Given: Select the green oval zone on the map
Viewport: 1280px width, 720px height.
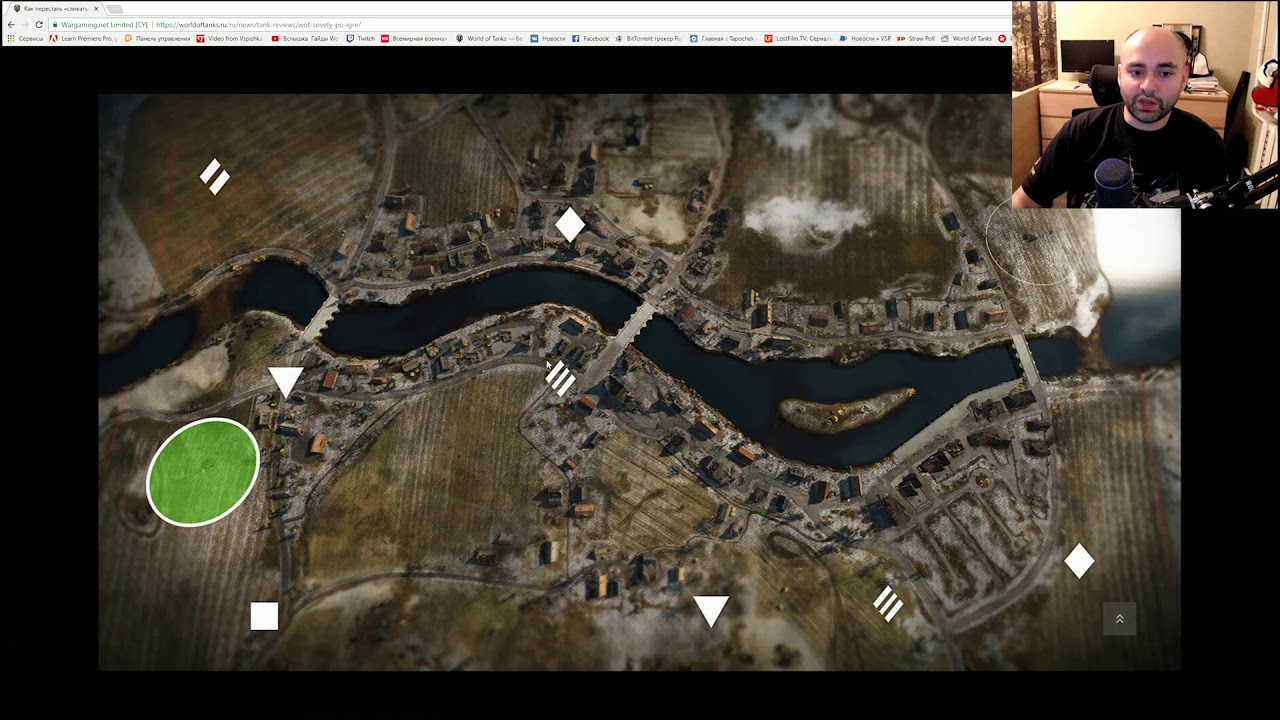Looking at the screenshot, I should click(x=203, y=472).
